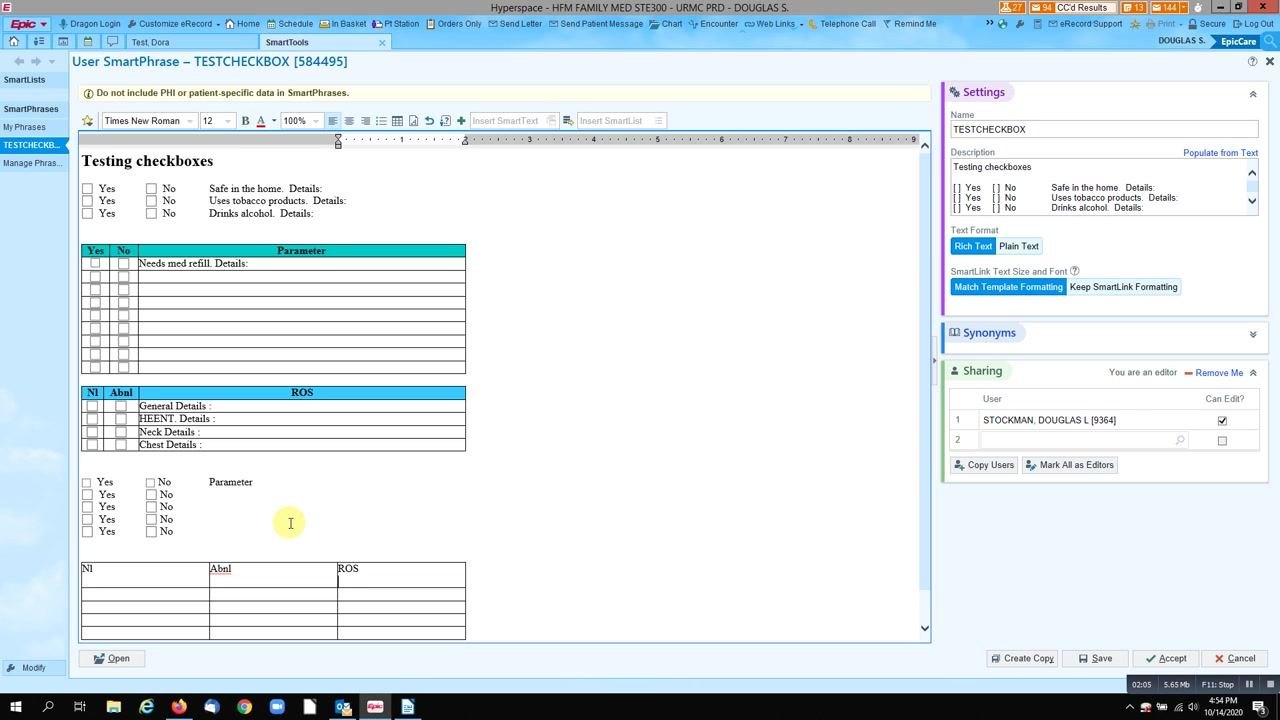Center align text in the editor

coord(349,121)
